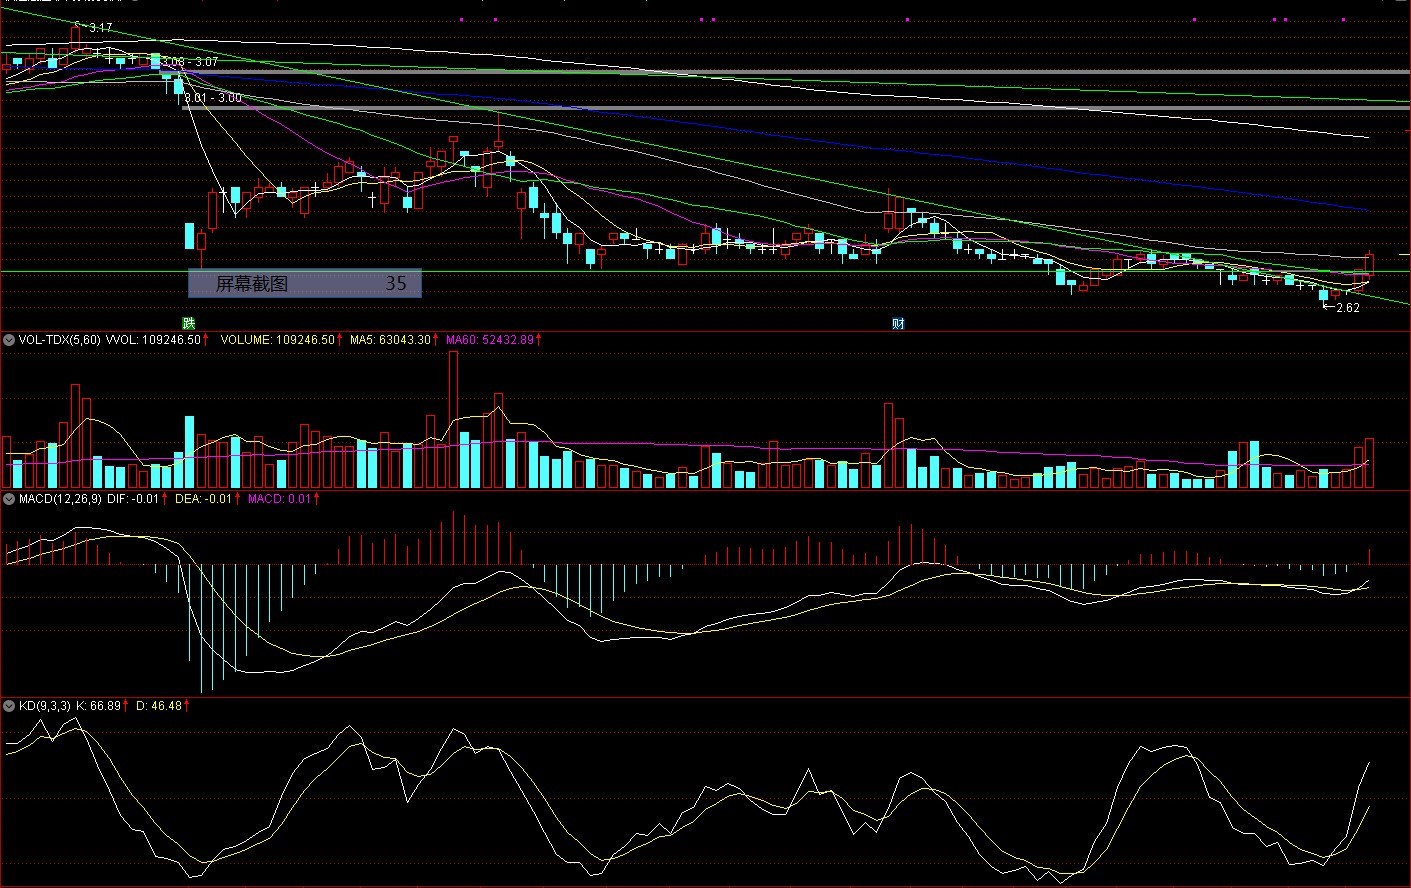1411x888 pixels.
Task: Click the 3.01 - 3.00 gap label
Action: [x=213, y=98]
